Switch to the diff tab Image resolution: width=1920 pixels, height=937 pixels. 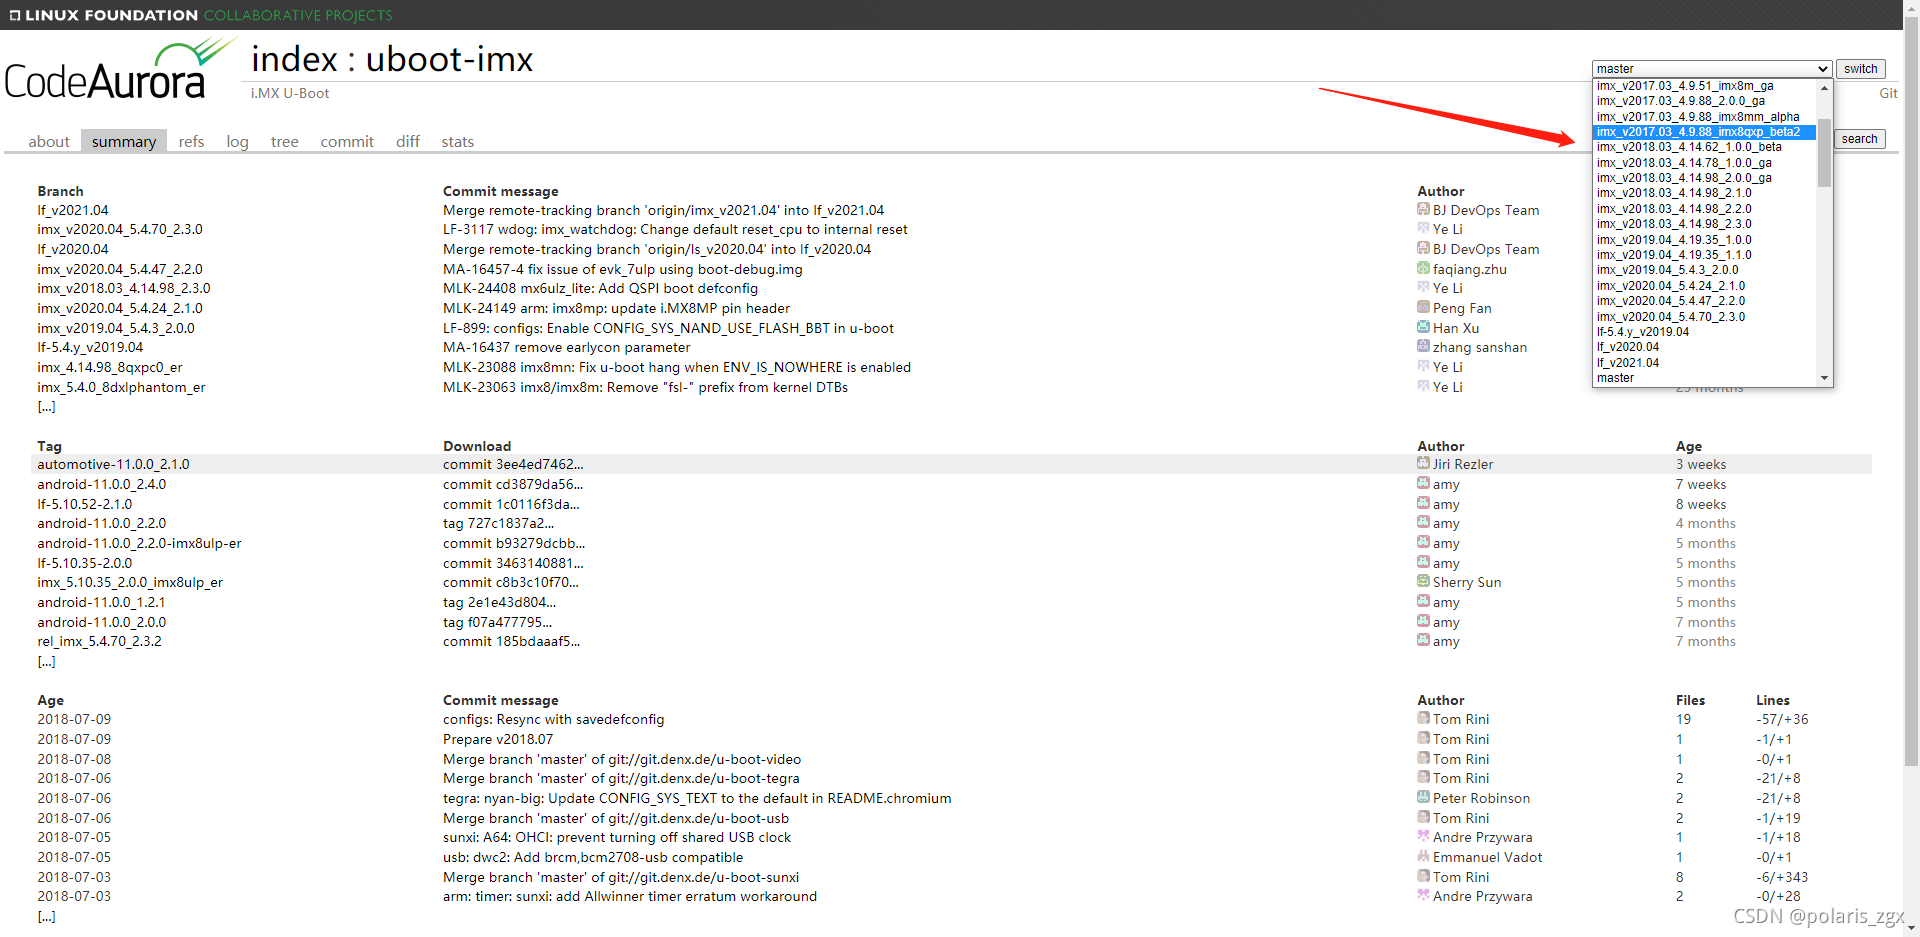tap(408, 142)
